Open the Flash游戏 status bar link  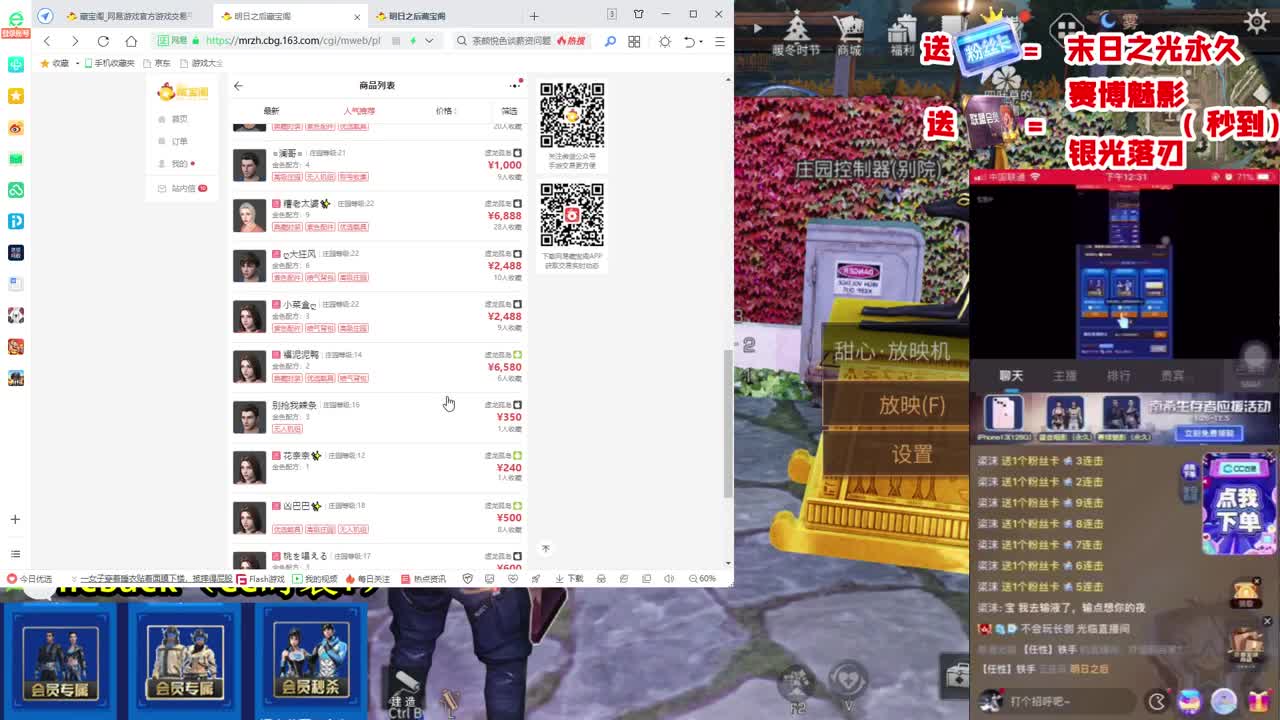tap(261, 578)
